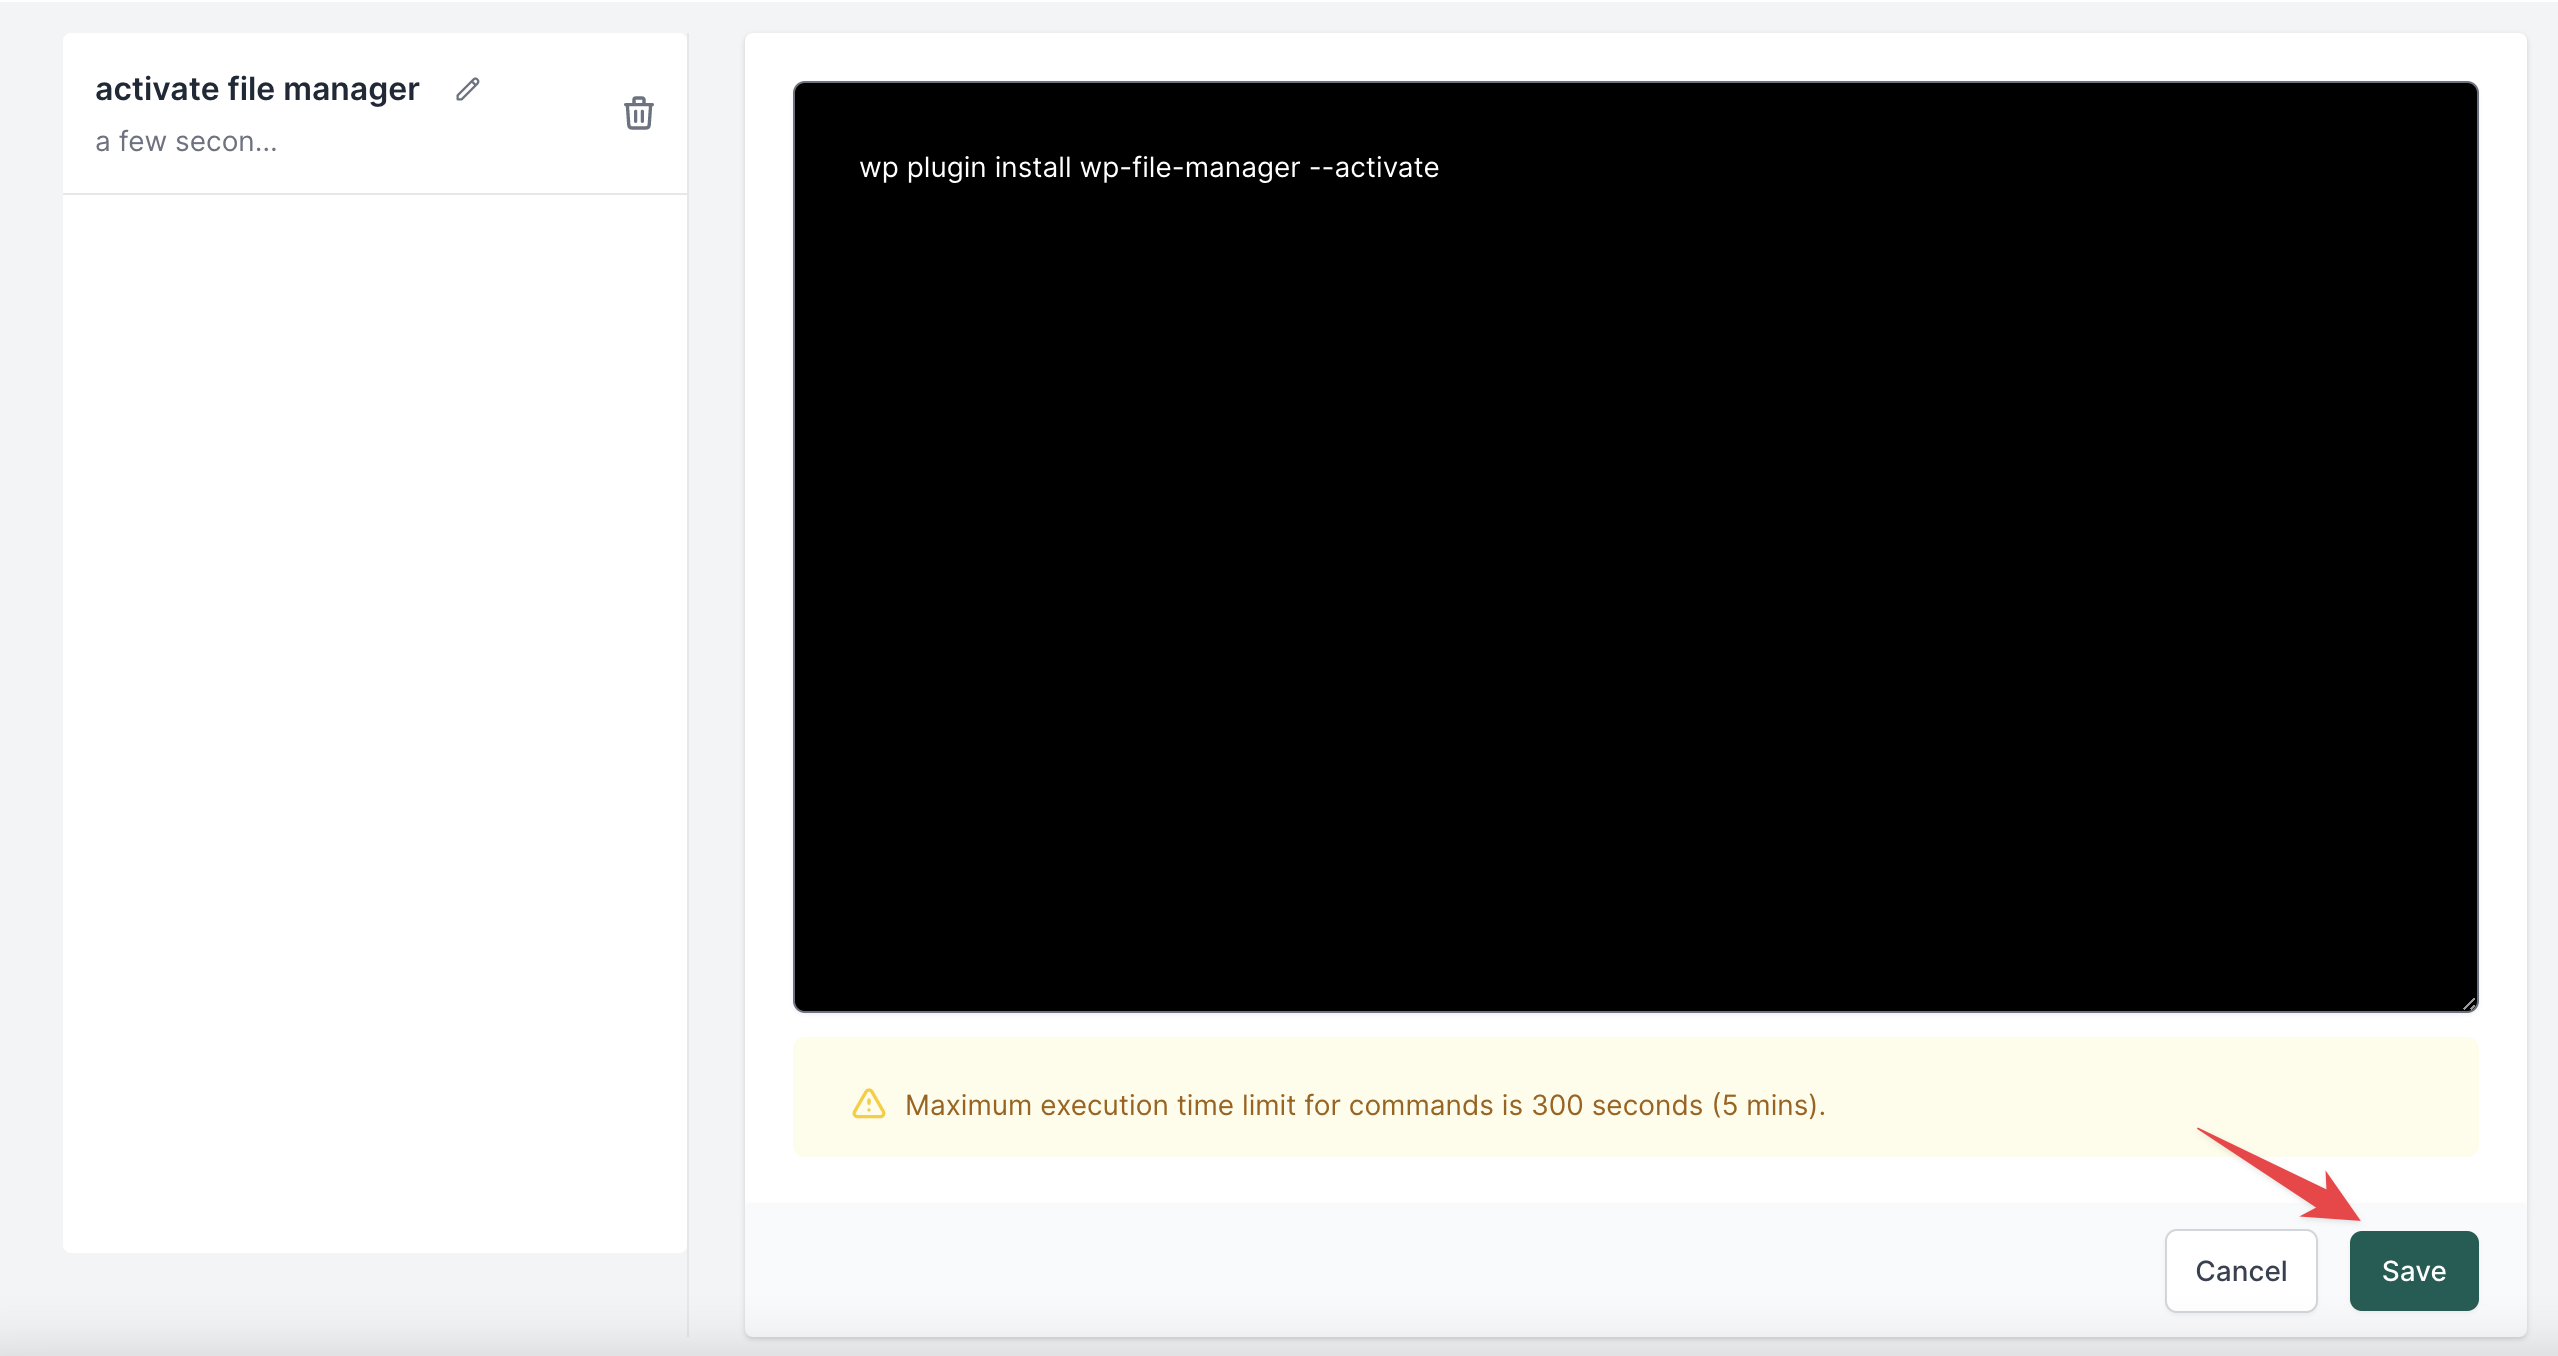The height and width of the screenshot is (1356, 2558).
Task: Click the 'a few secon...' timestamp
Action: coord(186,142)
